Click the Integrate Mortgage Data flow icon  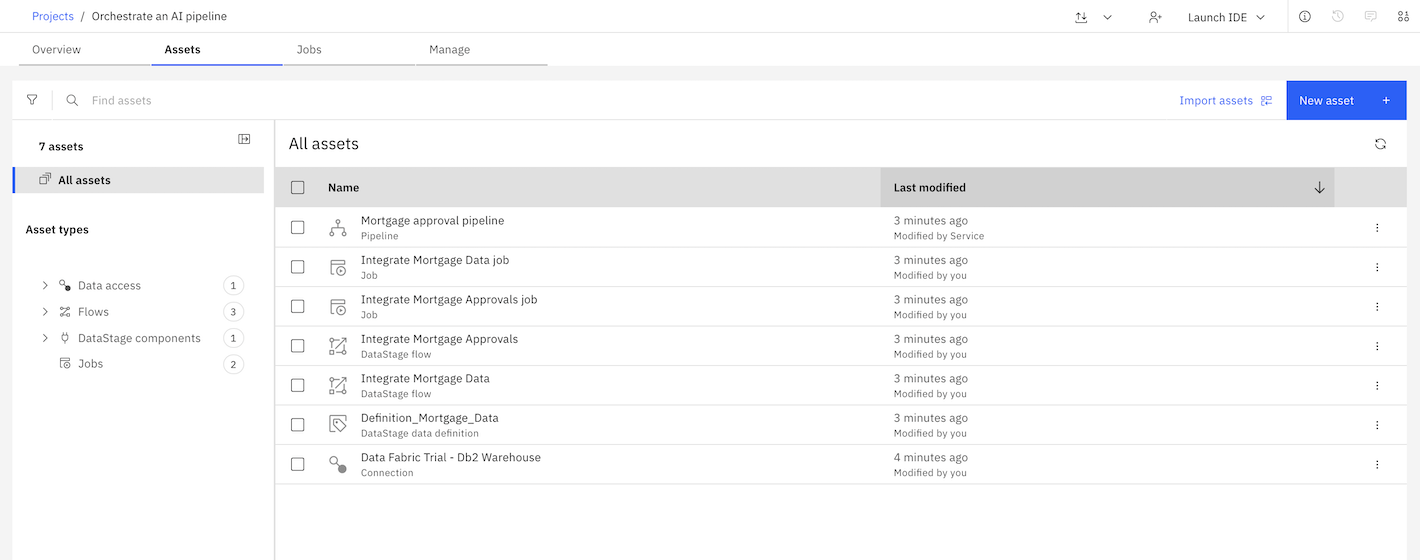pos(338,386)
